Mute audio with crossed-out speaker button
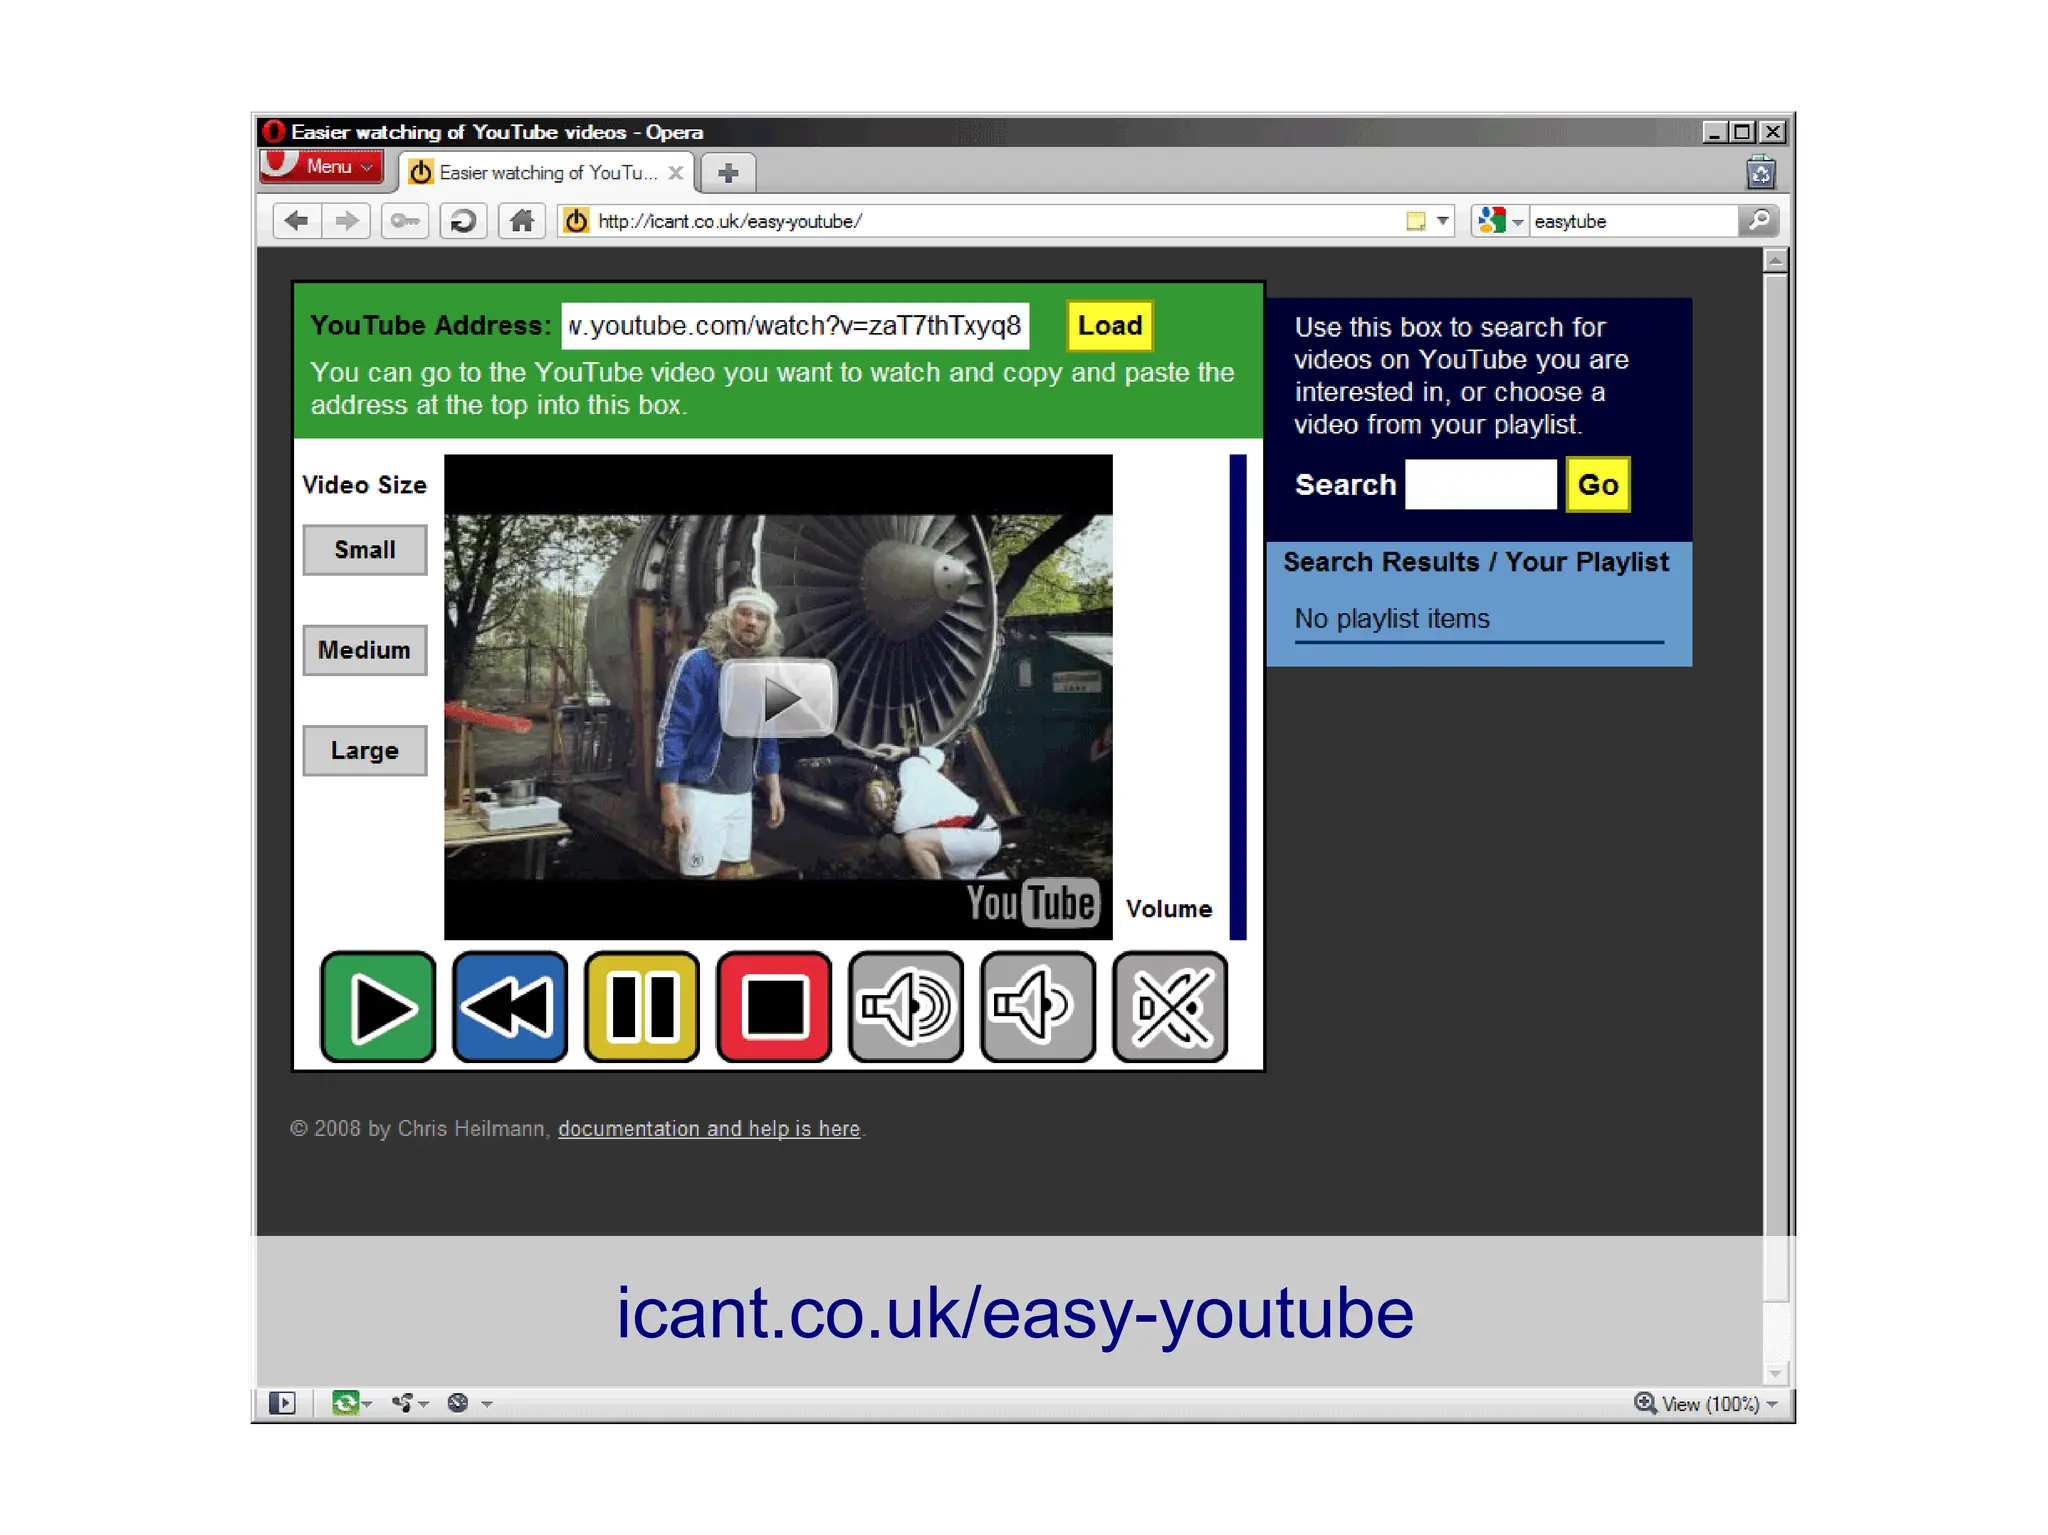The image size is (2048, 1535). click(1170, 1007)
